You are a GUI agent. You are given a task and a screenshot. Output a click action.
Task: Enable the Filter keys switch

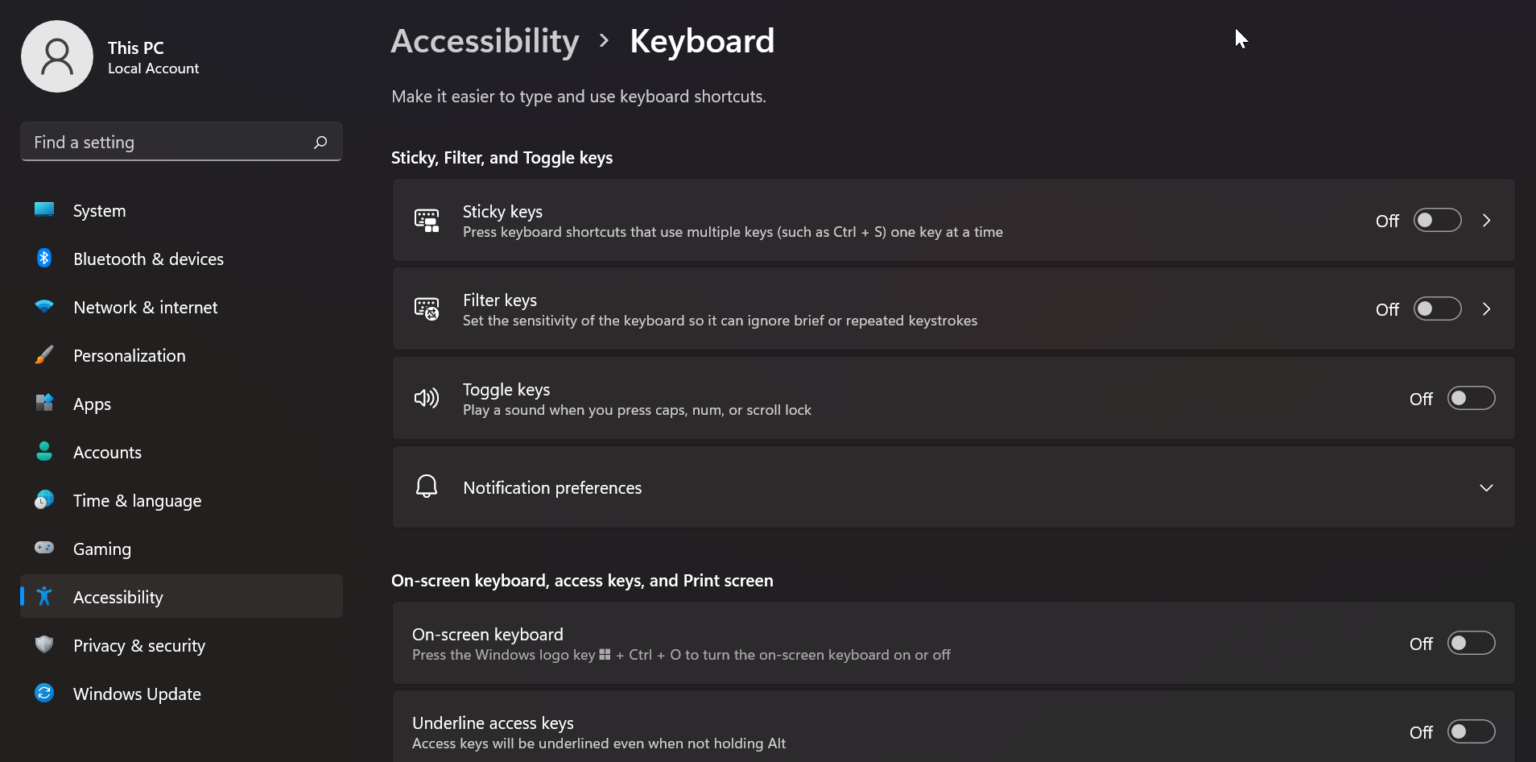(1436, 309)
